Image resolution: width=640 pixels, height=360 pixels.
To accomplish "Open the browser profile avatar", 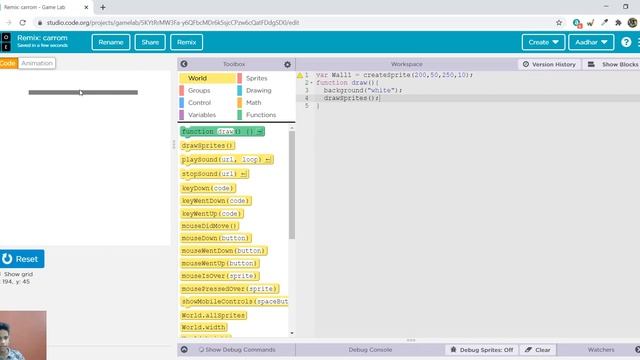I will (x=633, y=22).
